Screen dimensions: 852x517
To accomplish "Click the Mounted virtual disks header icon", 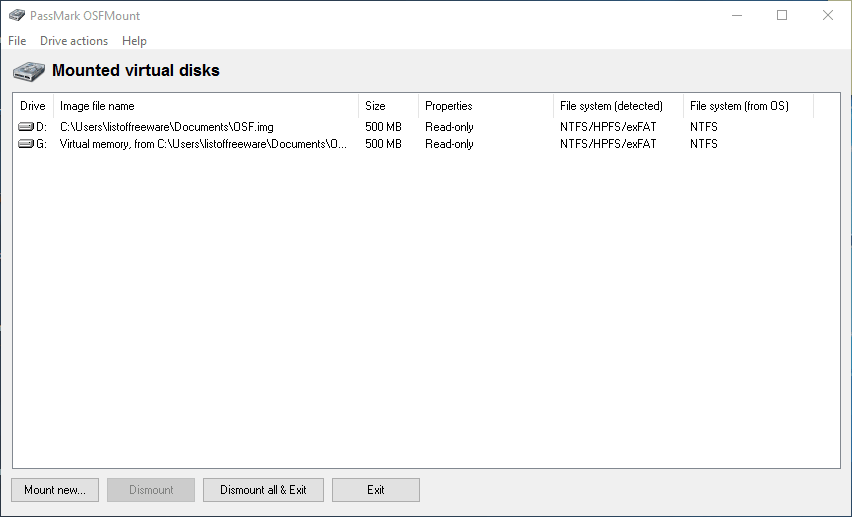I will pos(29,71).
